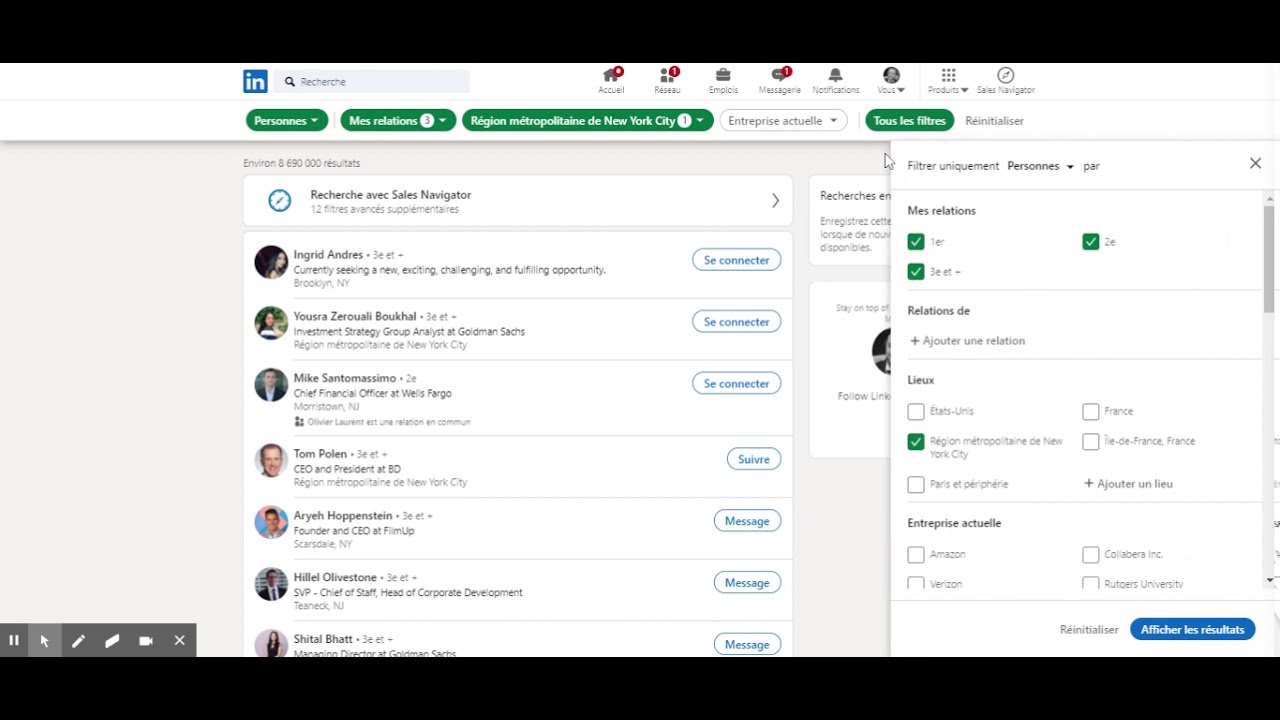Connect with Mike Santomassimo
Image resolution: width=1280 pixels, height=720 pixels.
[x=736, y=384]
